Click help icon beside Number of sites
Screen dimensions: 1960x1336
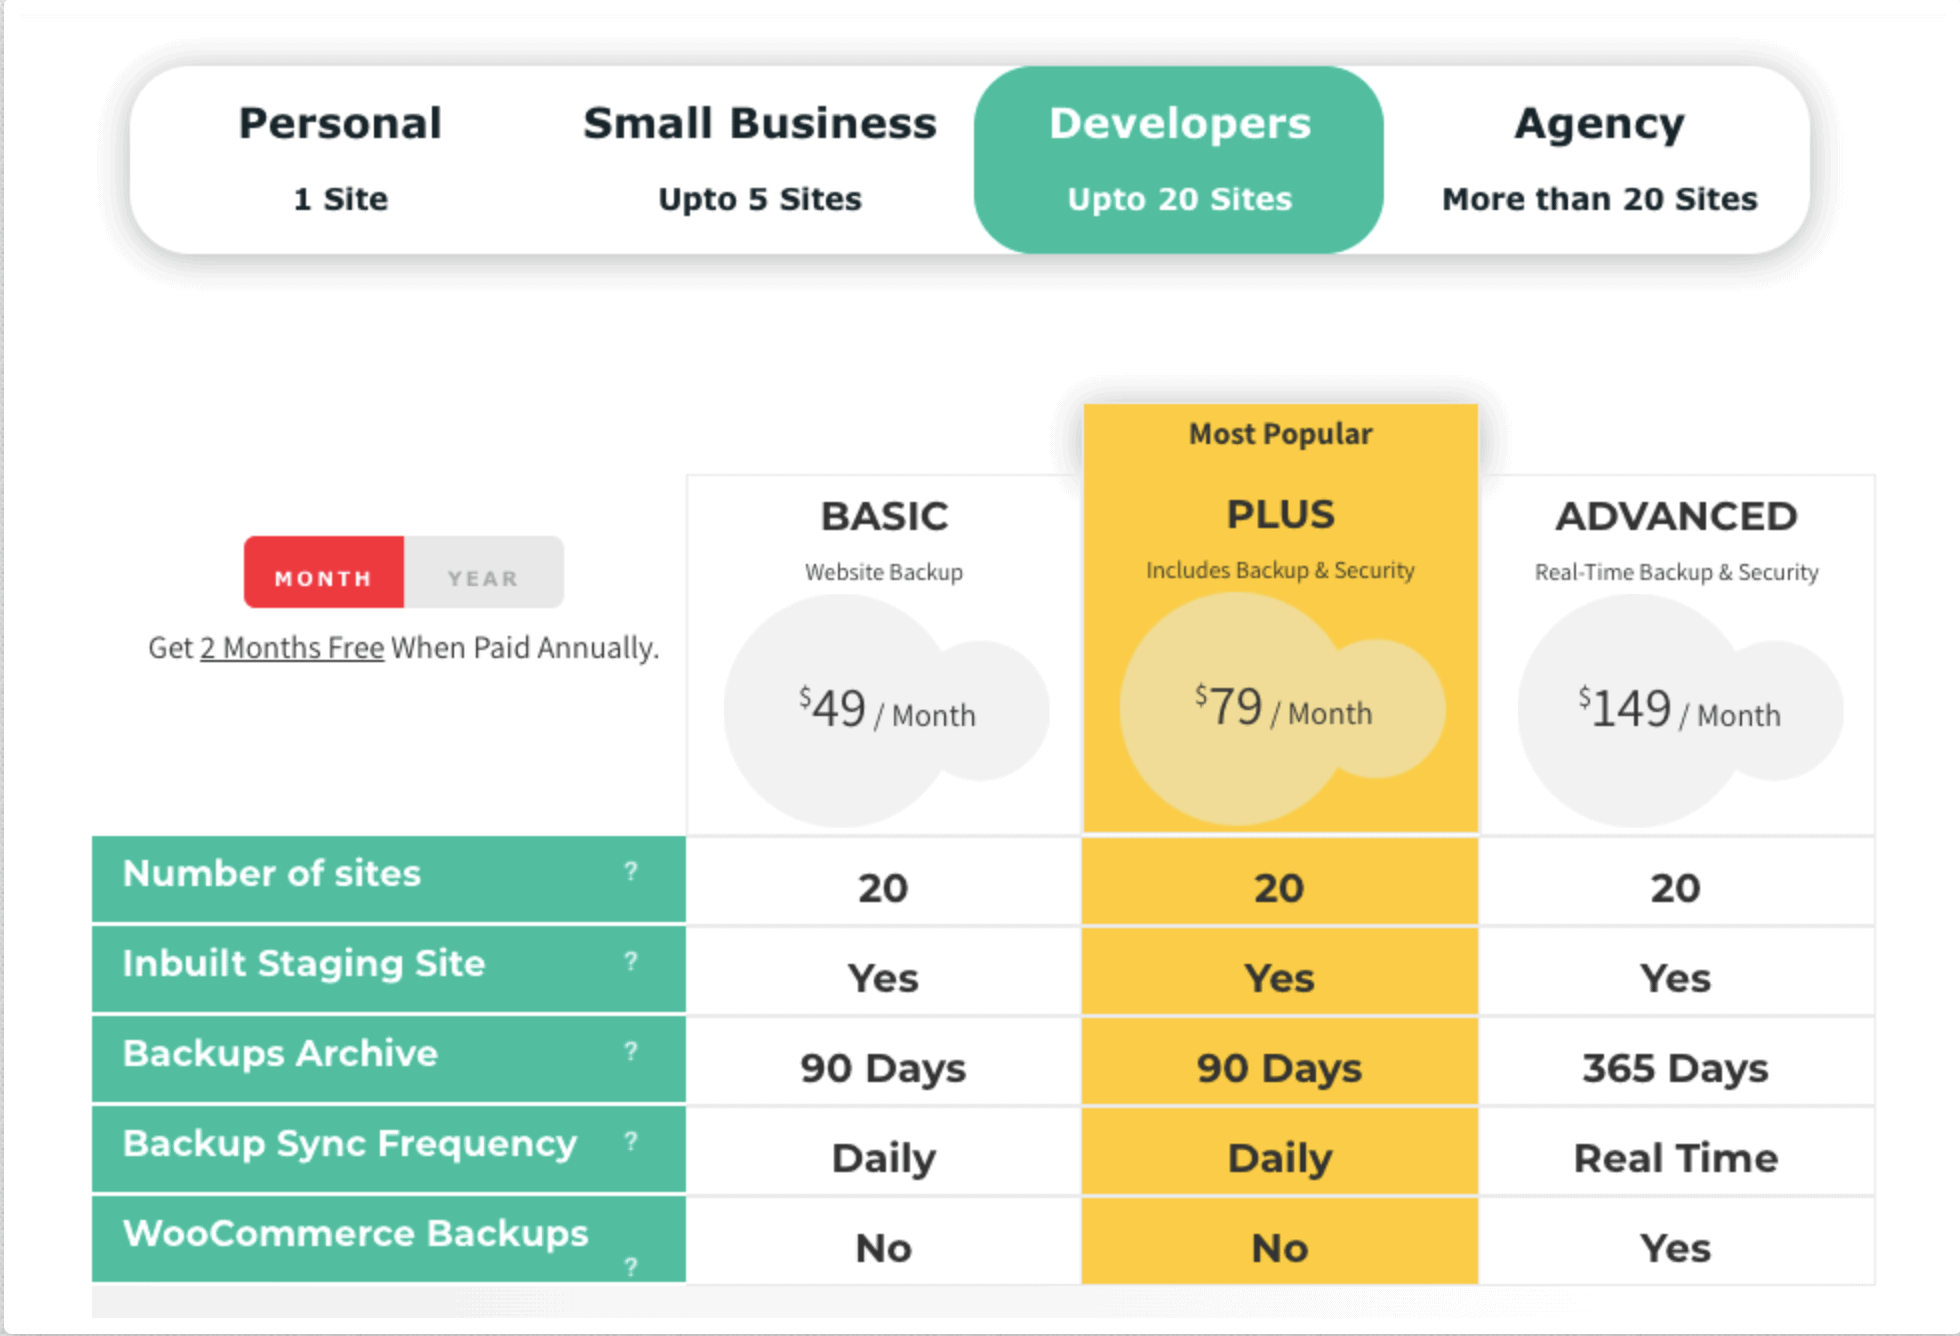coord(631,871)
